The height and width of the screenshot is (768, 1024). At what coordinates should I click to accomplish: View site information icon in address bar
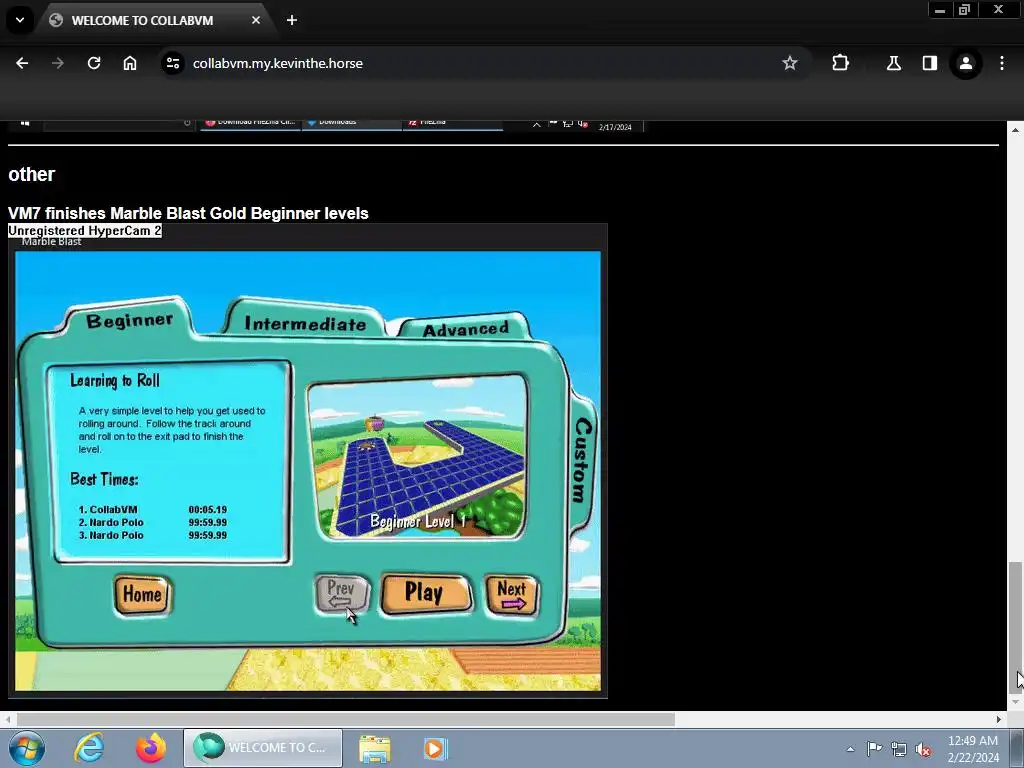(173, 63)
